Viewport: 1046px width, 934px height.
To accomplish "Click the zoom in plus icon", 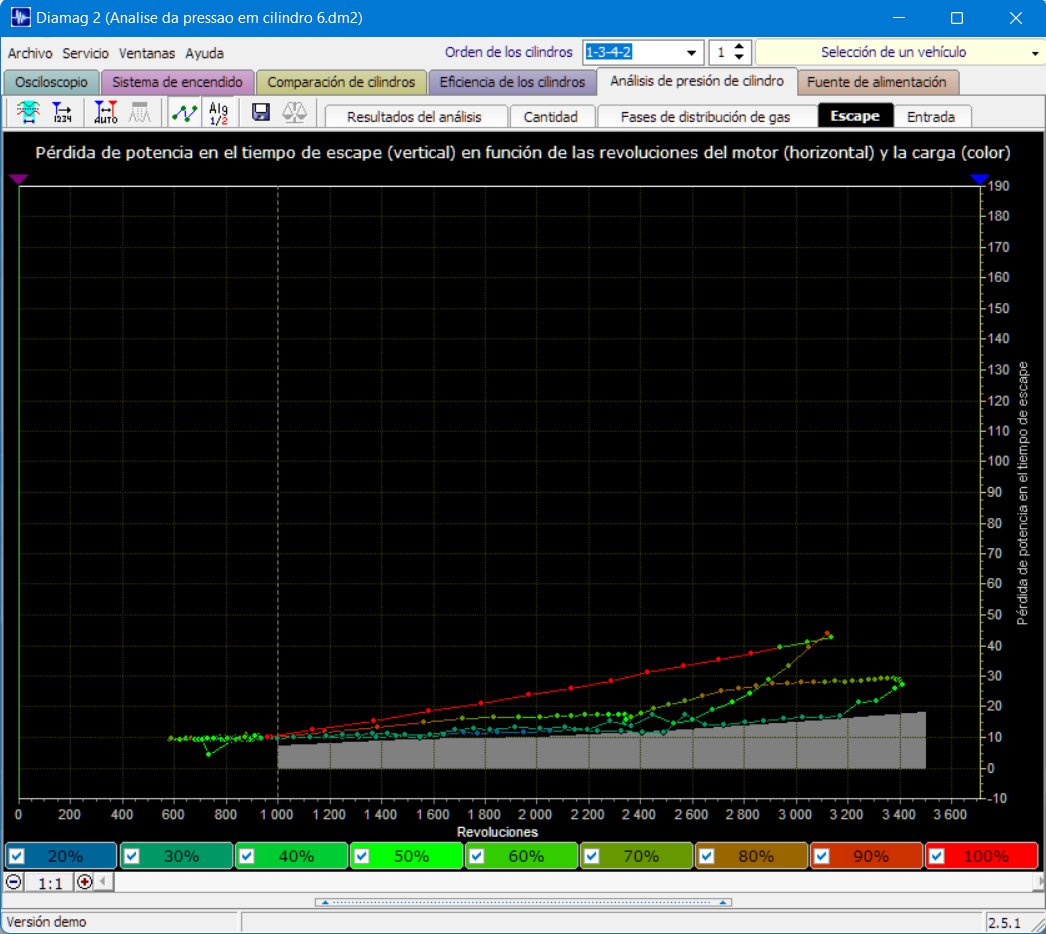I will (x=85, y=882).
